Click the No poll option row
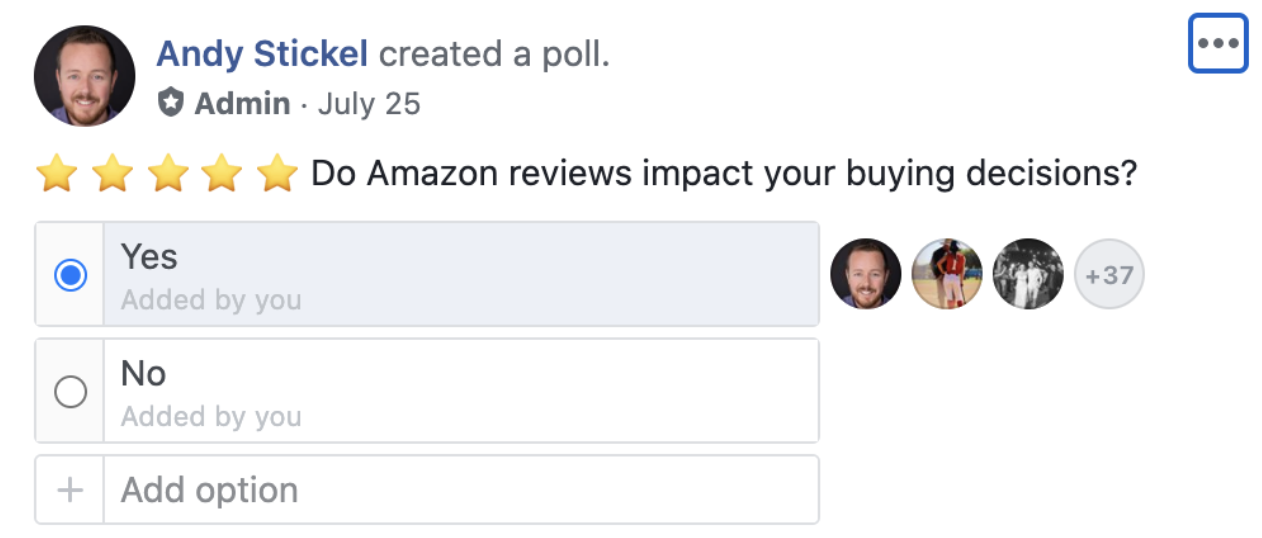The height and width of the screenshot is (538, 1262). tap(460, 391)
